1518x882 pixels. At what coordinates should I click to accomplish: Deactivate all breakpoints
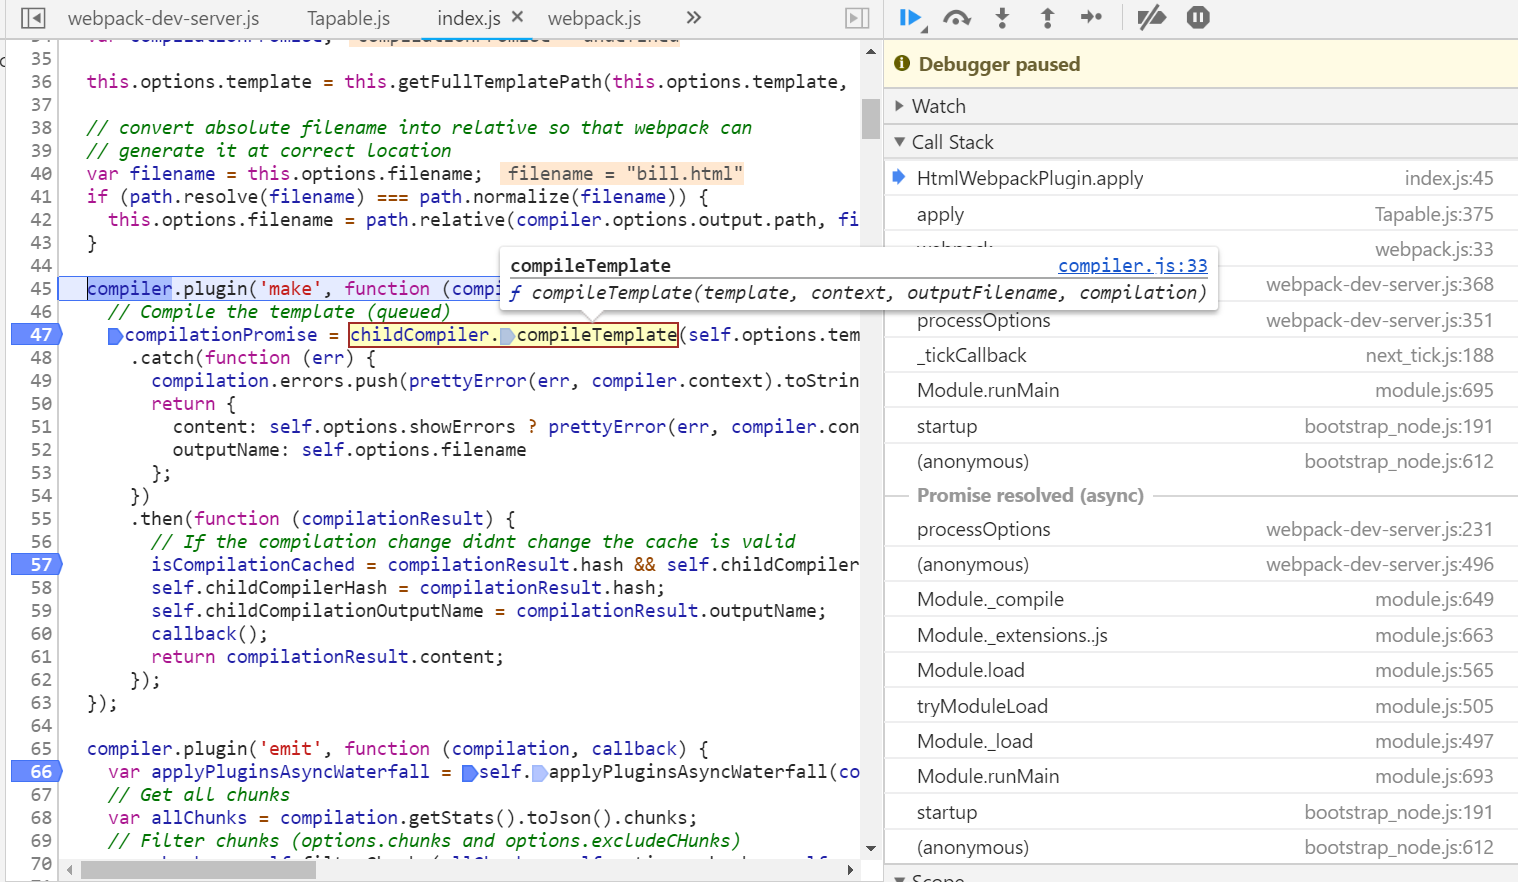point(1152,18)
